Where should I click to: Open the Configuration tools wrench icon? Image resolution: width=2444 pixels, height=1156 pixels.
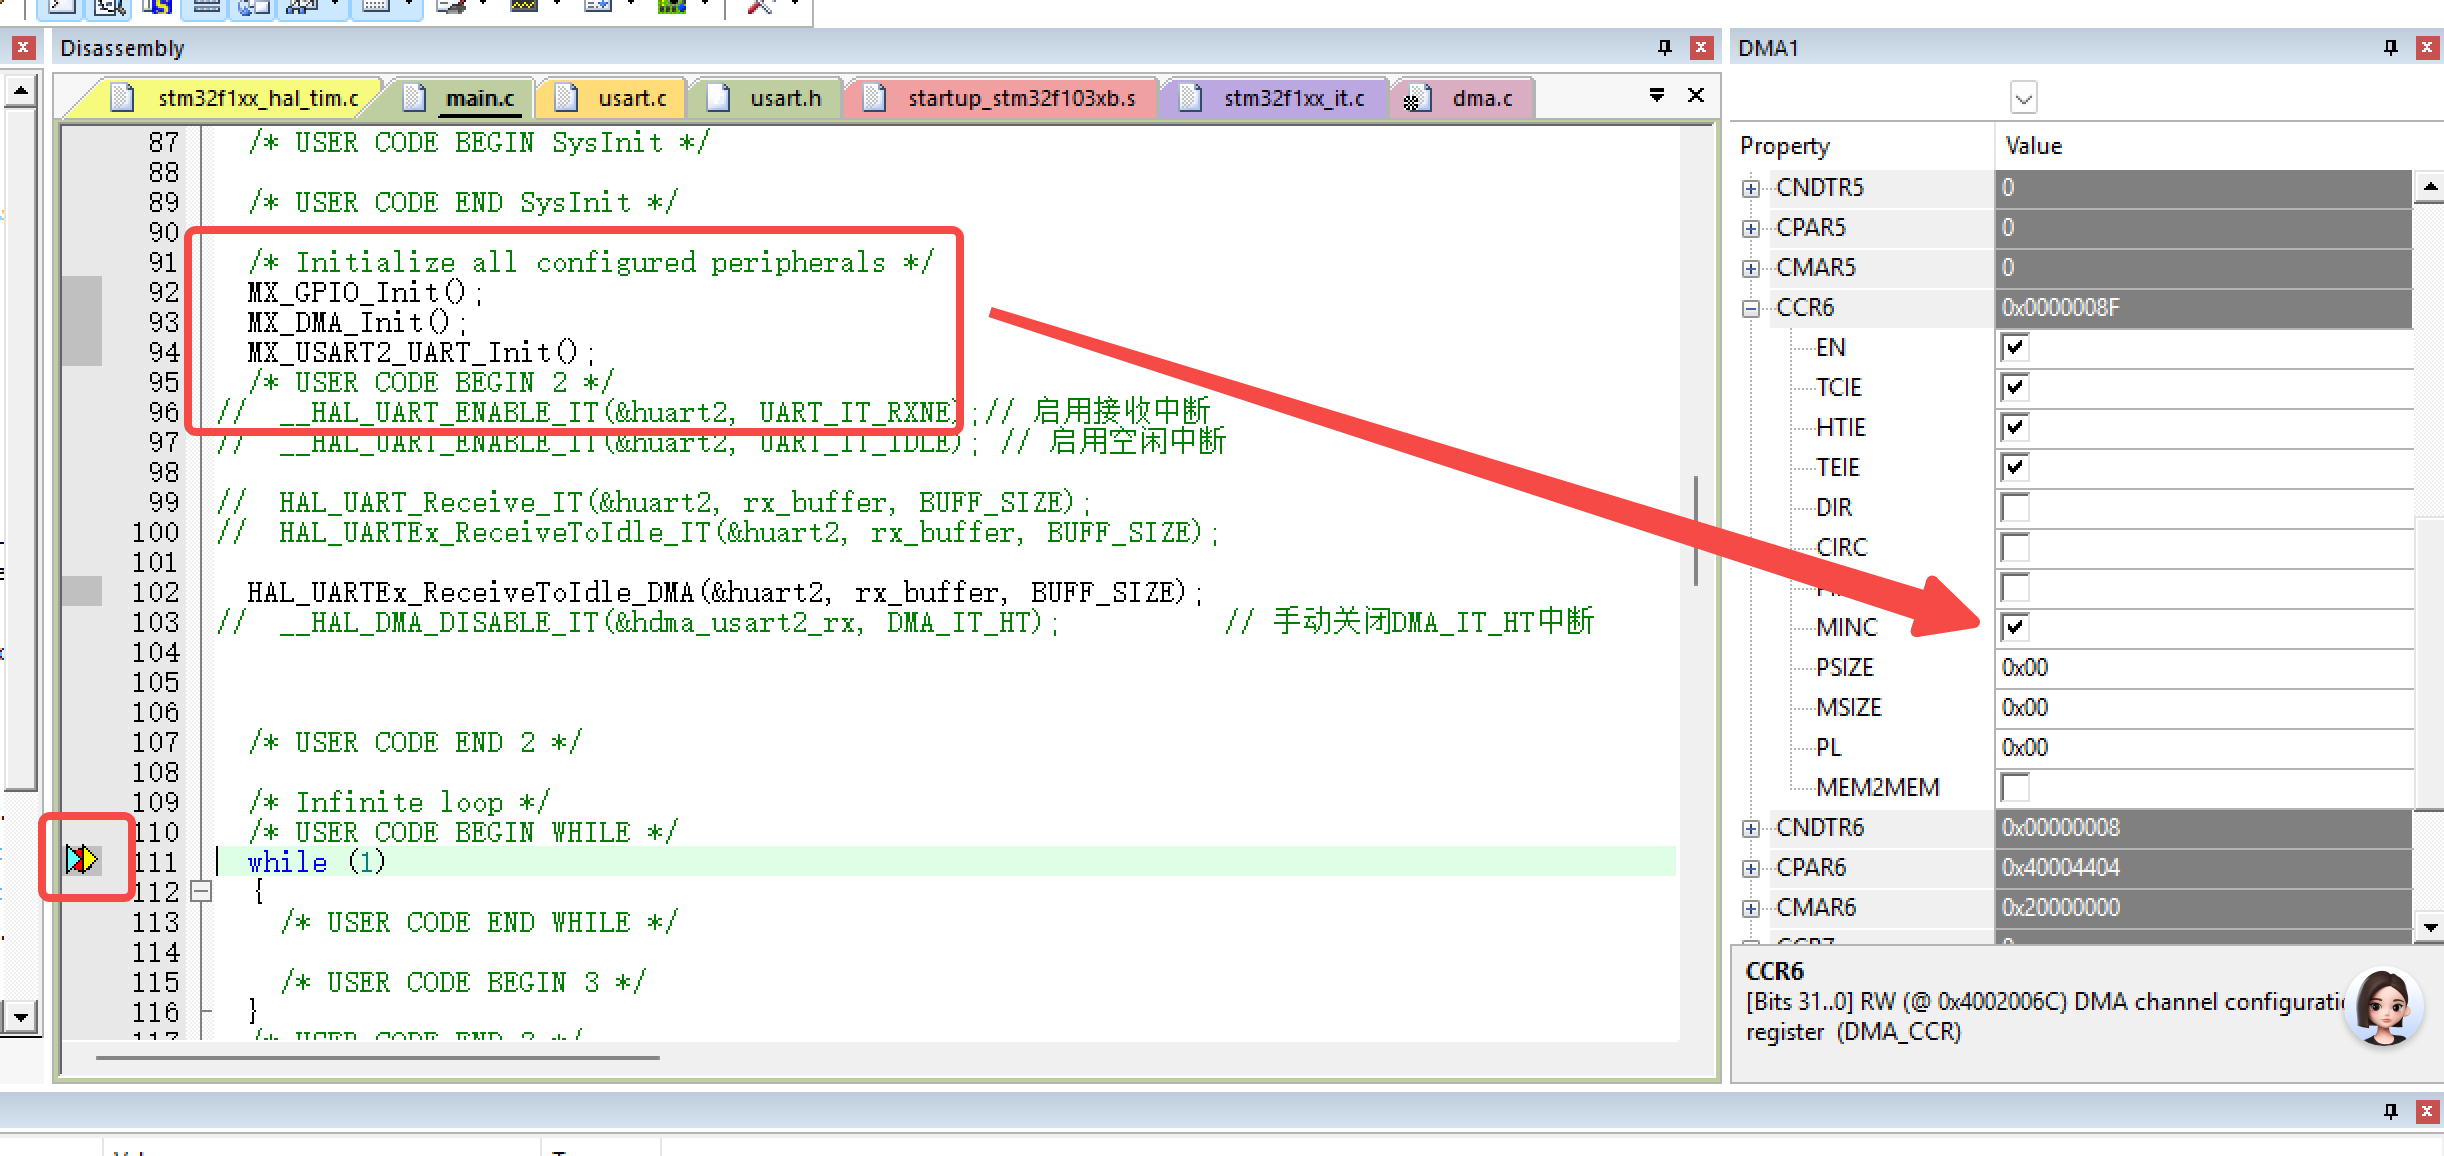click(x=760, y=6)
